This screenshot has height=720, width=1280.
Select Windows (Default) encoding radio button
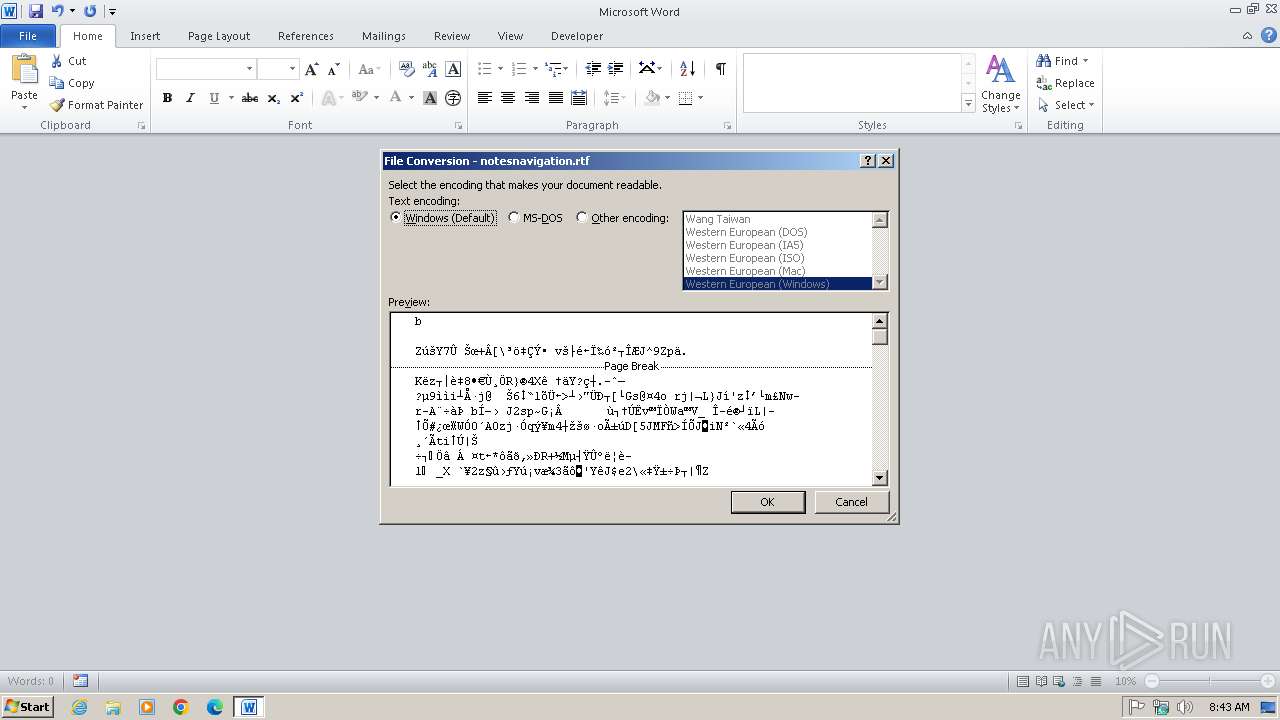pos(396,217)
